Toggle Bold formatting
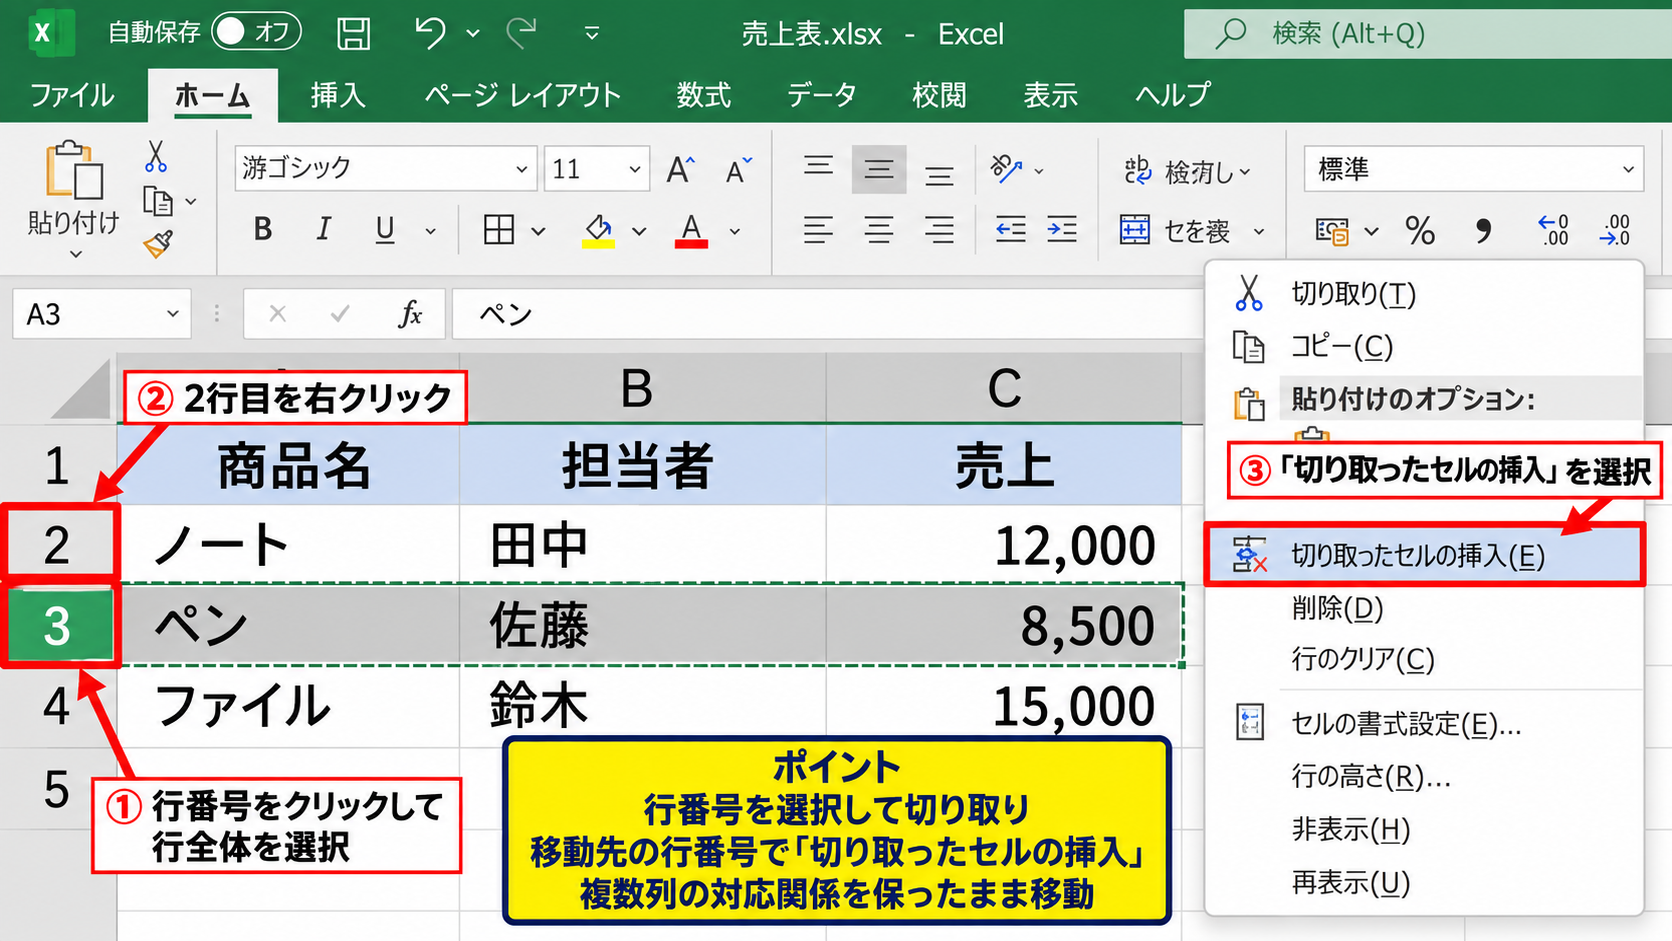 click(x=263, y=230)
